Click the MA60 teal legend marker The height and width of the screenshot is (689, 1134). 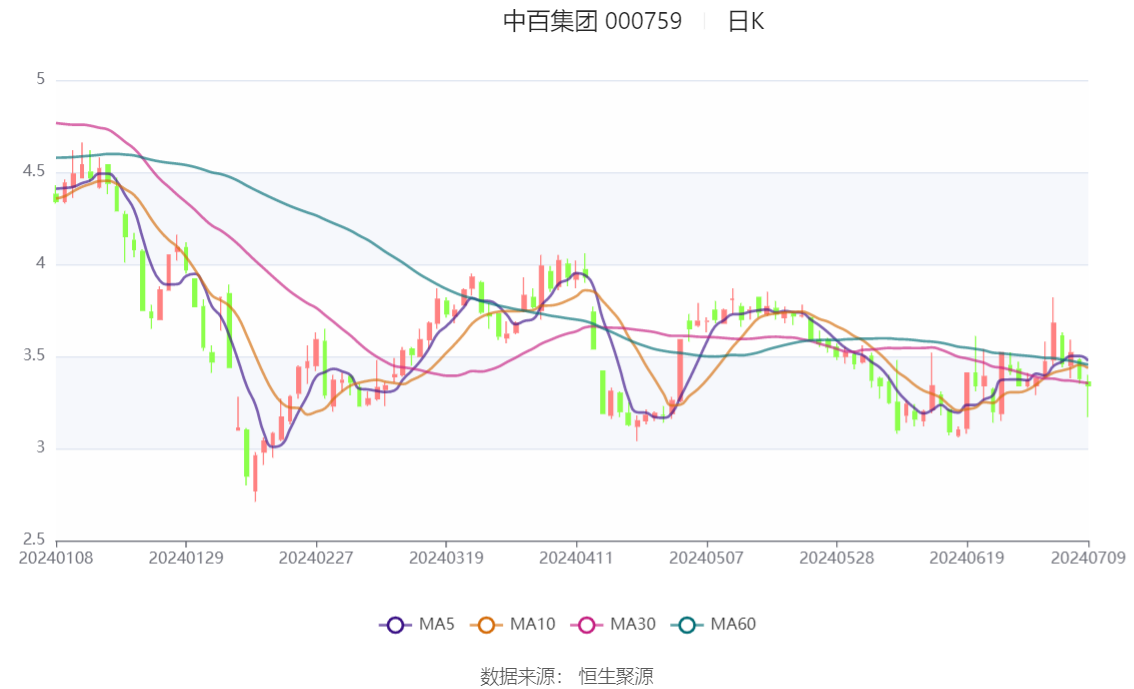(x=687, y=625)
